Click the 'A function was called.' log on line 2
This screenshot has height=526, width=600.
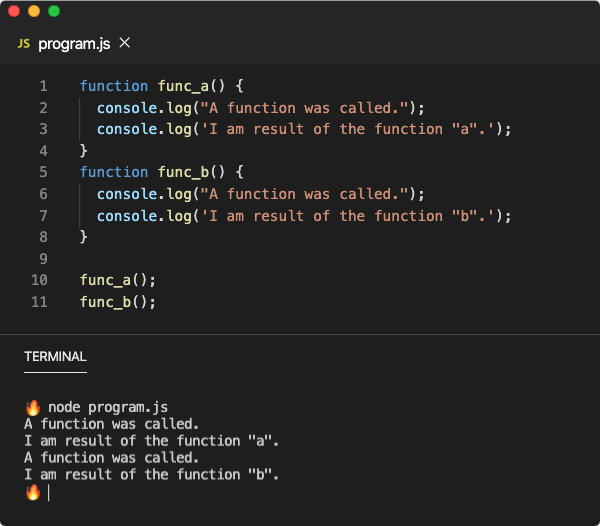tap(261, 108)
